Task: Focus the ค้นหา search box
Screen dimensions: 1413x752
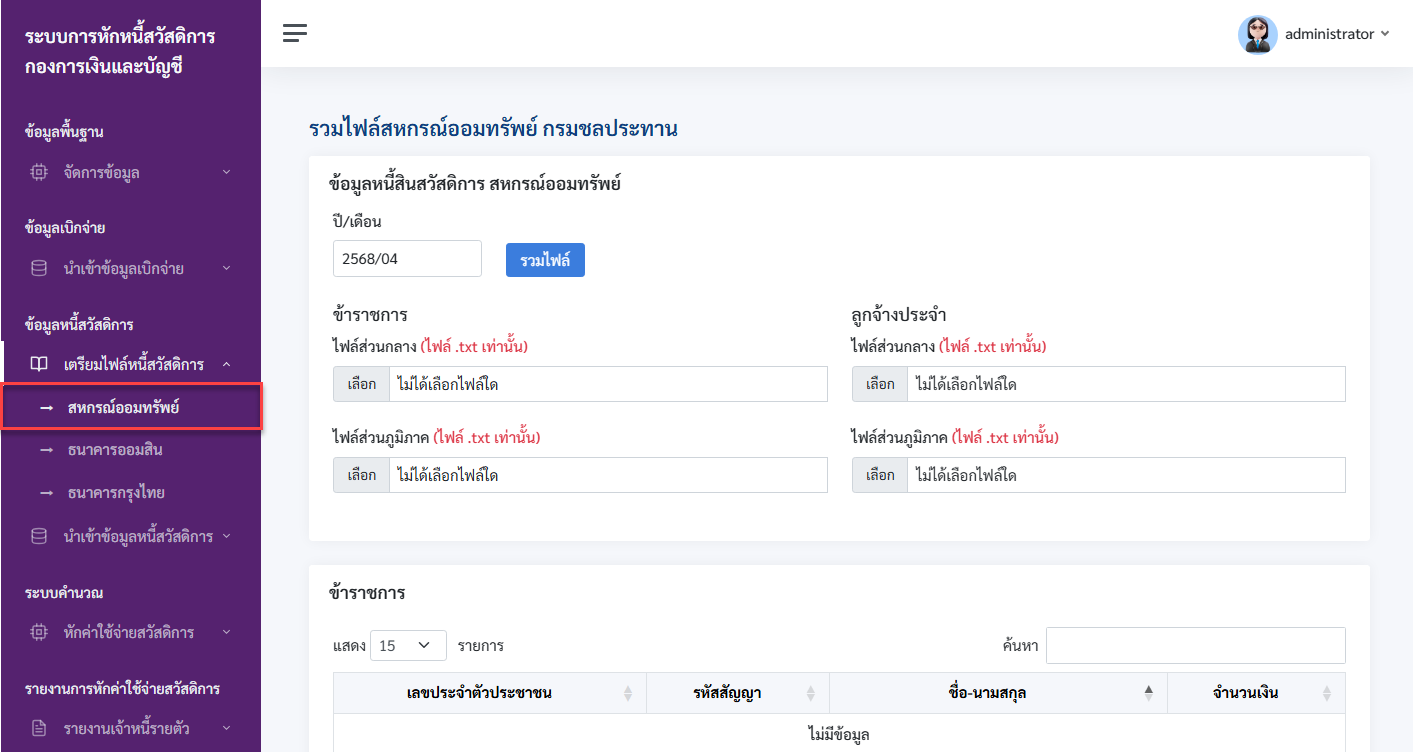Action: pos(1196,646)
